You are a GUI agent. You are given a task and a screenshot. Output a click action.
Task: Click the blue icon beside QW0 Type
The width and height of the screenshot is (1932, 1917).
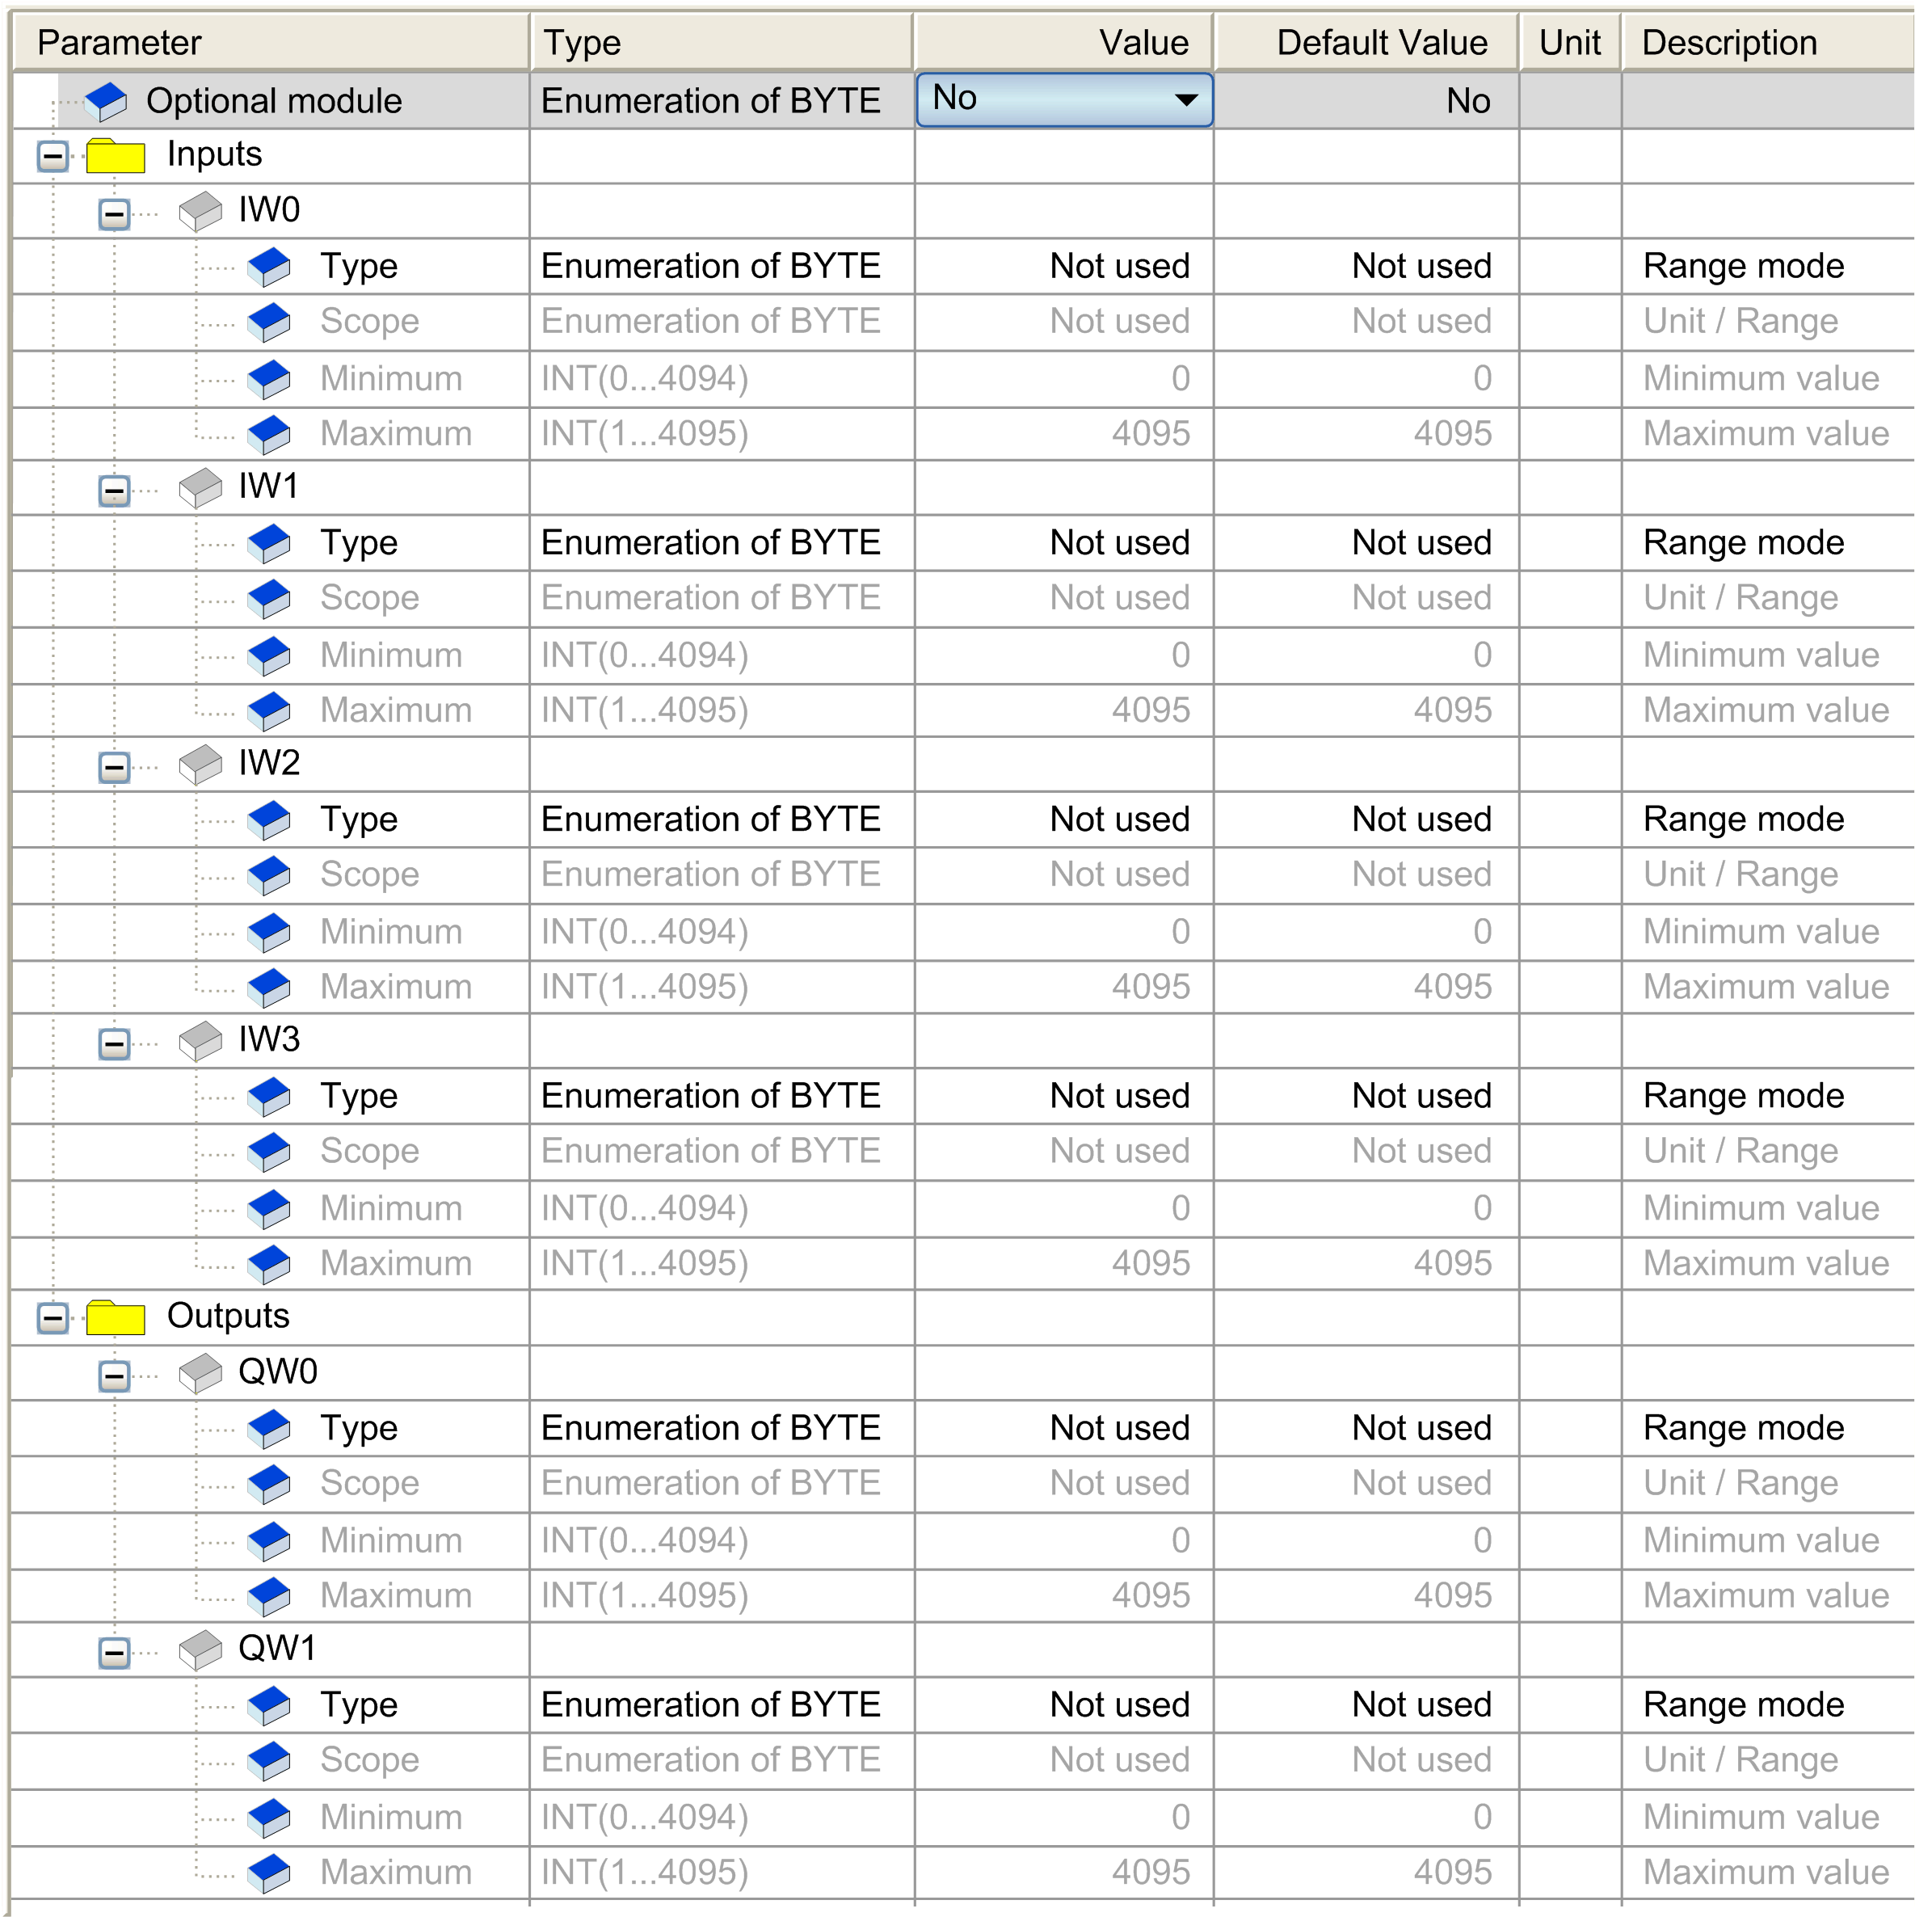(x=269, y=1429)
